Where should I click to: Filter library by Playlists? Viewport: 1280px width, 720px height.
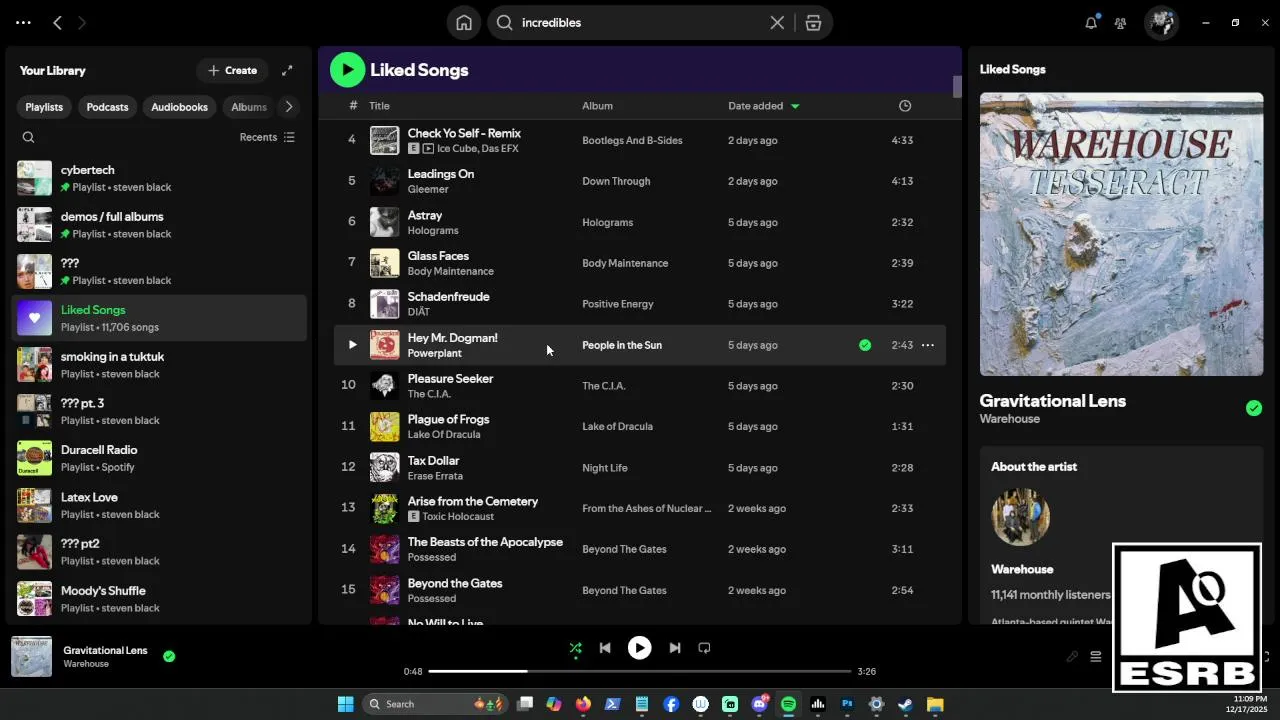tap(44, 107)
